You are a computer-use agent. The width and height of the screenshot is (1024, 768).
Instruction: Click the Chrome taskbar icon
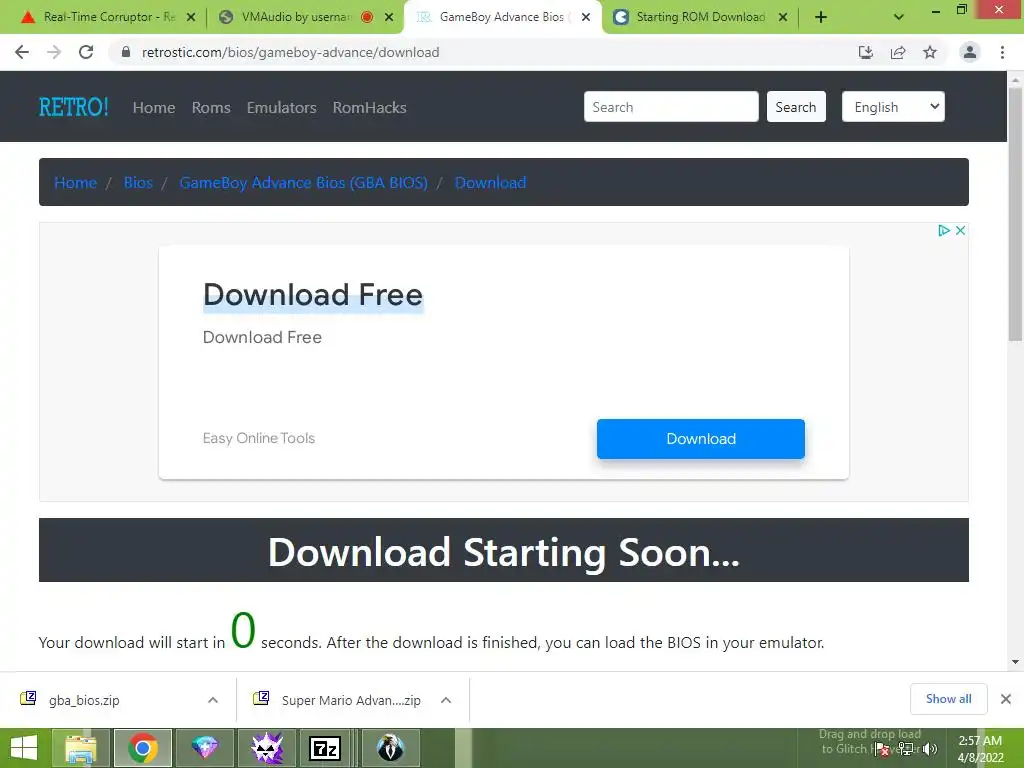tap(143, 748)
